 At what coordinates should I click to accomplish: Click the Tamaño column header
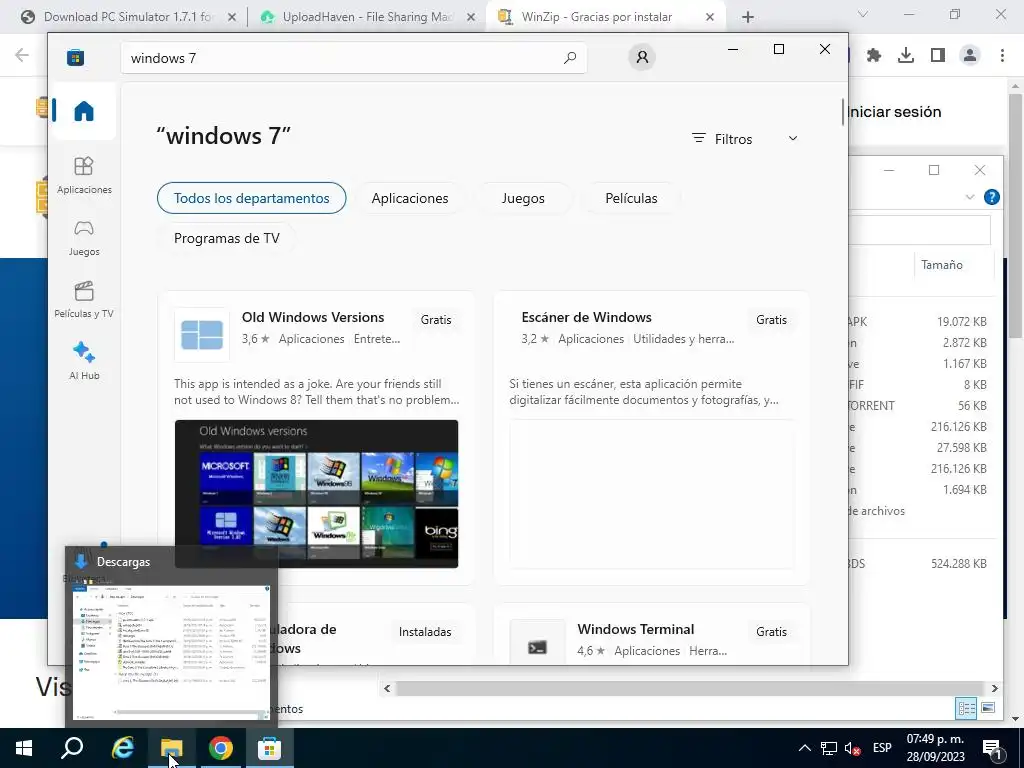coord(941,265)
